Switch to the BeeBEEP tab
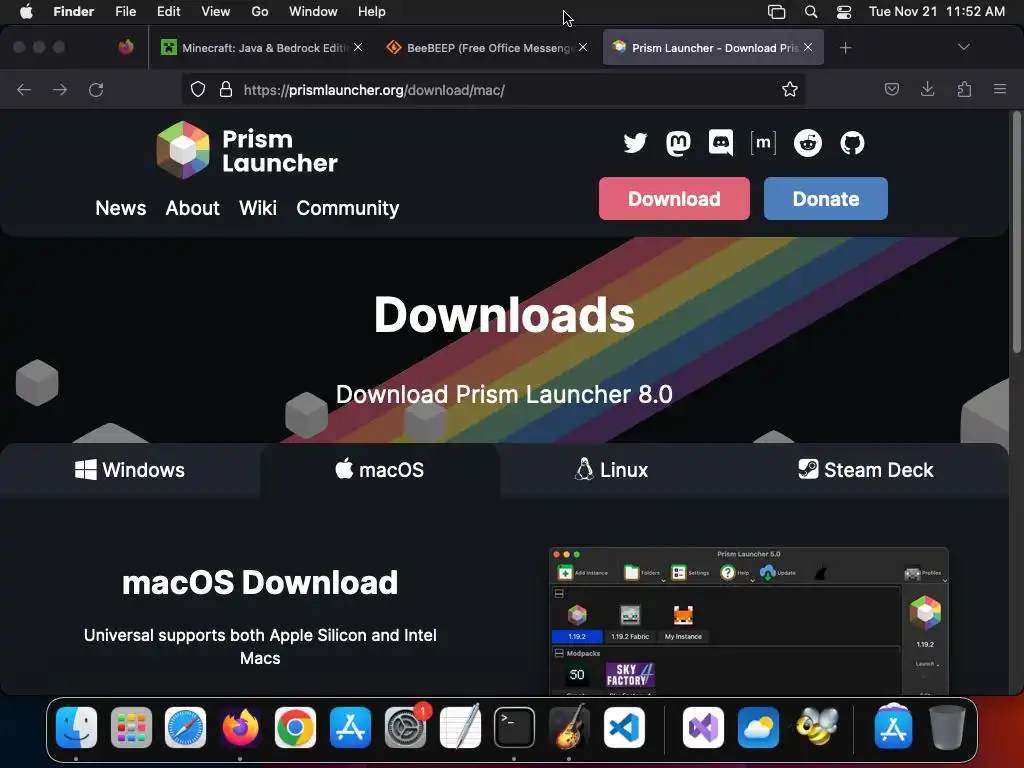 click(487, 48)
